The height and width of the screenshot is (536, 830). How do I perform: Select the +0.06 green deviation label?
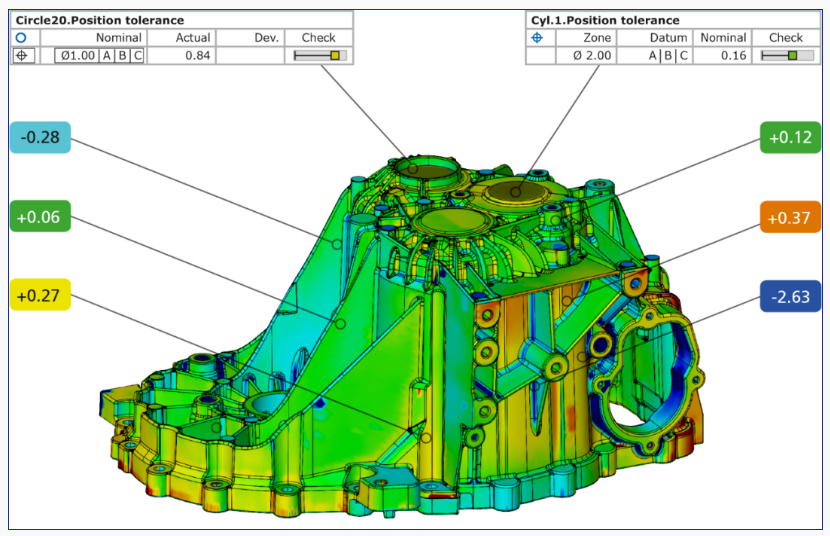coord(40,216)
